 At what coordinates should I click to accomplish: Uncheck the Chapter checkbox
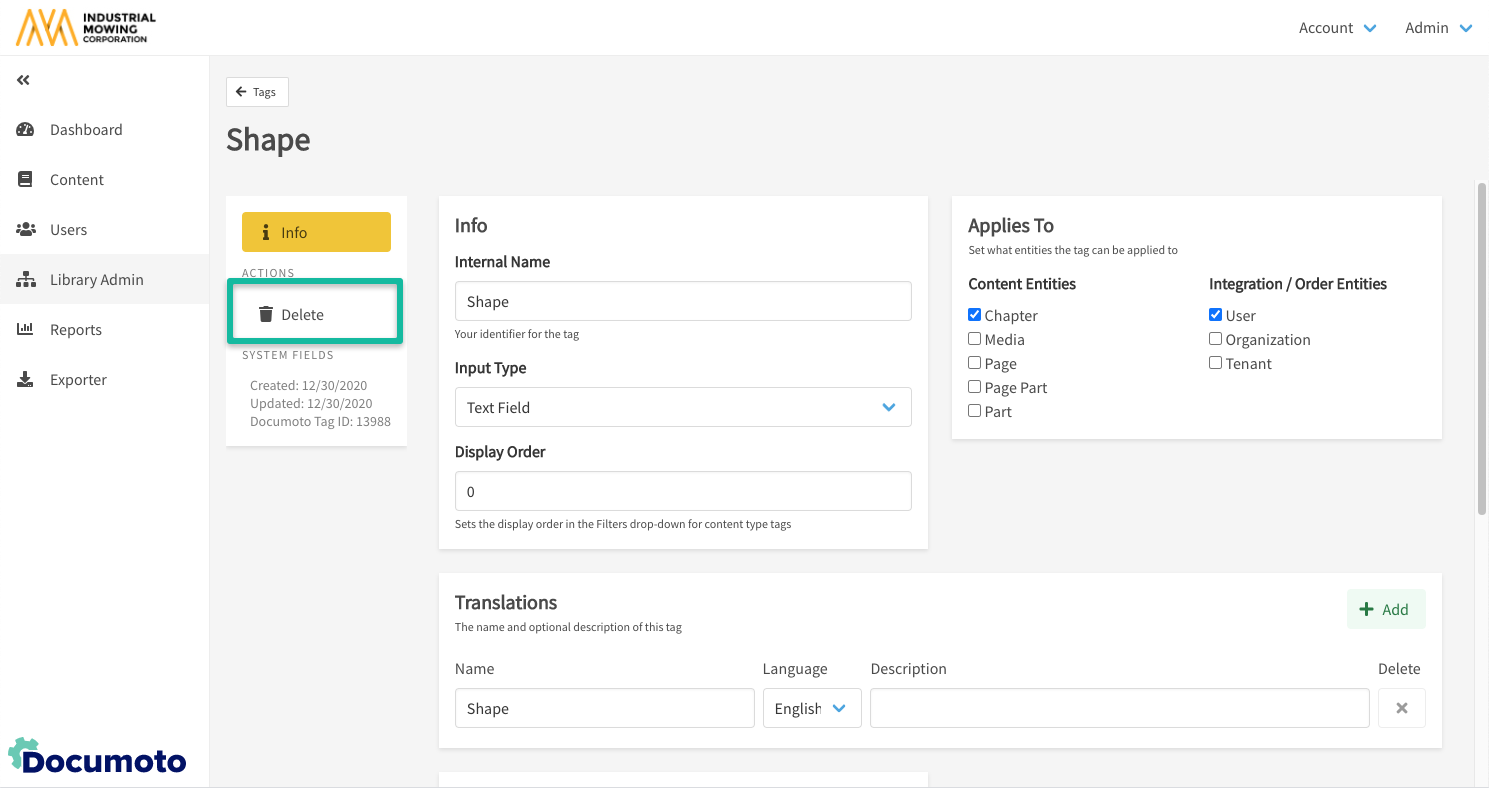coord(975,314)
